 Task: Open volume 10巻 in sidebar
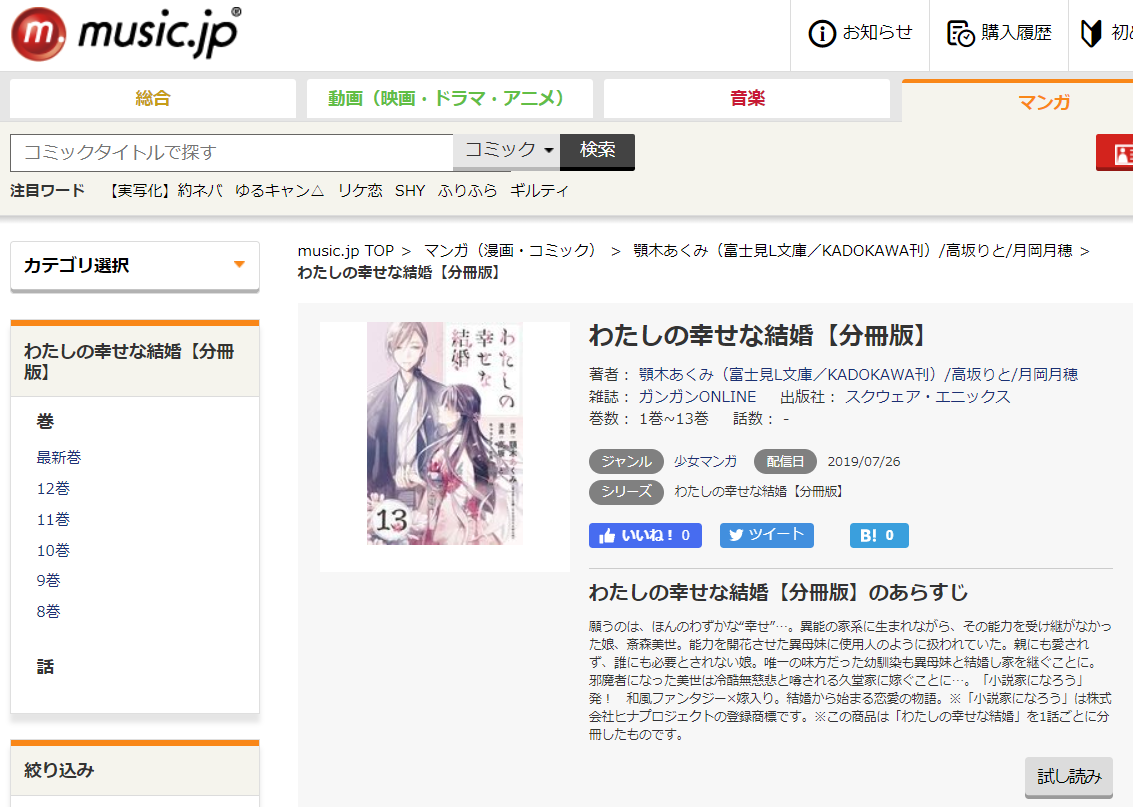pyautogui.click(x=53, y=551)
